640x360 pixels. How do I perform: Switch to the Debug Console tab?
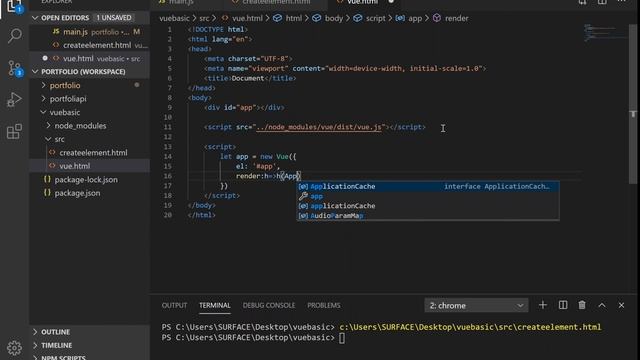pos(269,305)
